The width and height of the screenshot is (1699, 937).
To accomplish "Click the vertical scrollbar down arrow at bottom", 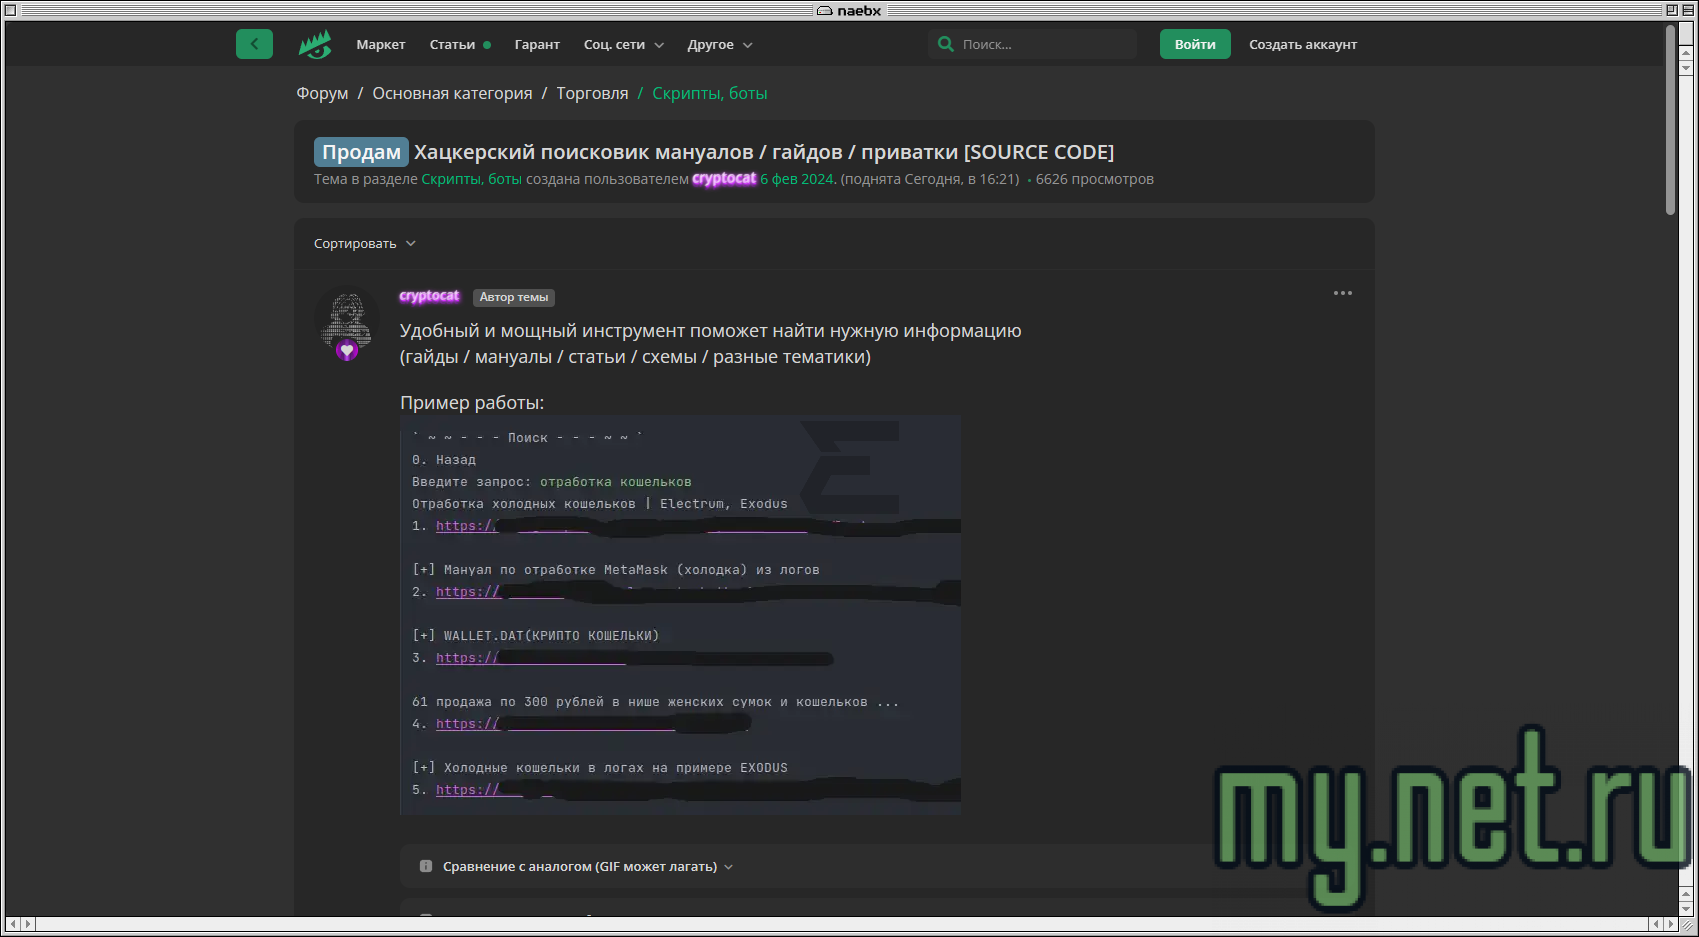I will pos(1686,908).
